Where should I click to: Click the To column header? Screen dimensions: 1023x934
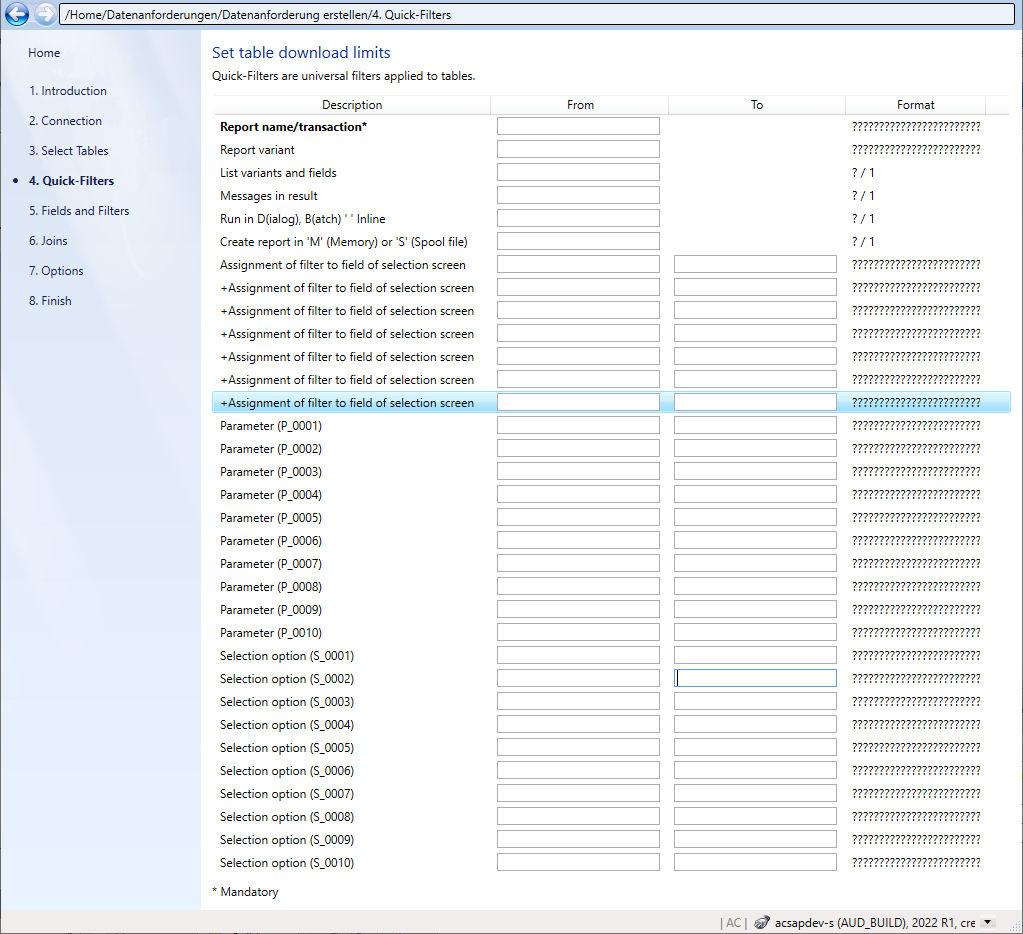756,104
